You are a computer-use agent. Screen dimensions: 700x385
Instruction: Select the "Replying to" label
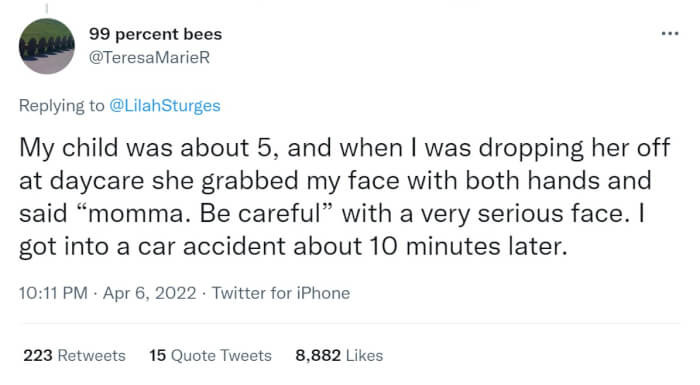point(61,106)
